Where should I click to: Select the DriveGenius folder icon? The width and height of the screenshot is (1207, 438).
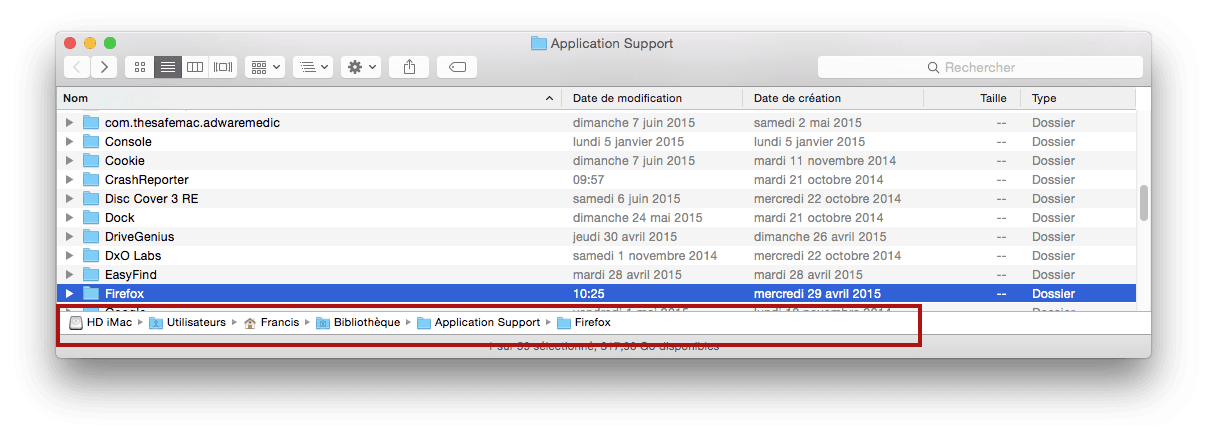point(91,237)
